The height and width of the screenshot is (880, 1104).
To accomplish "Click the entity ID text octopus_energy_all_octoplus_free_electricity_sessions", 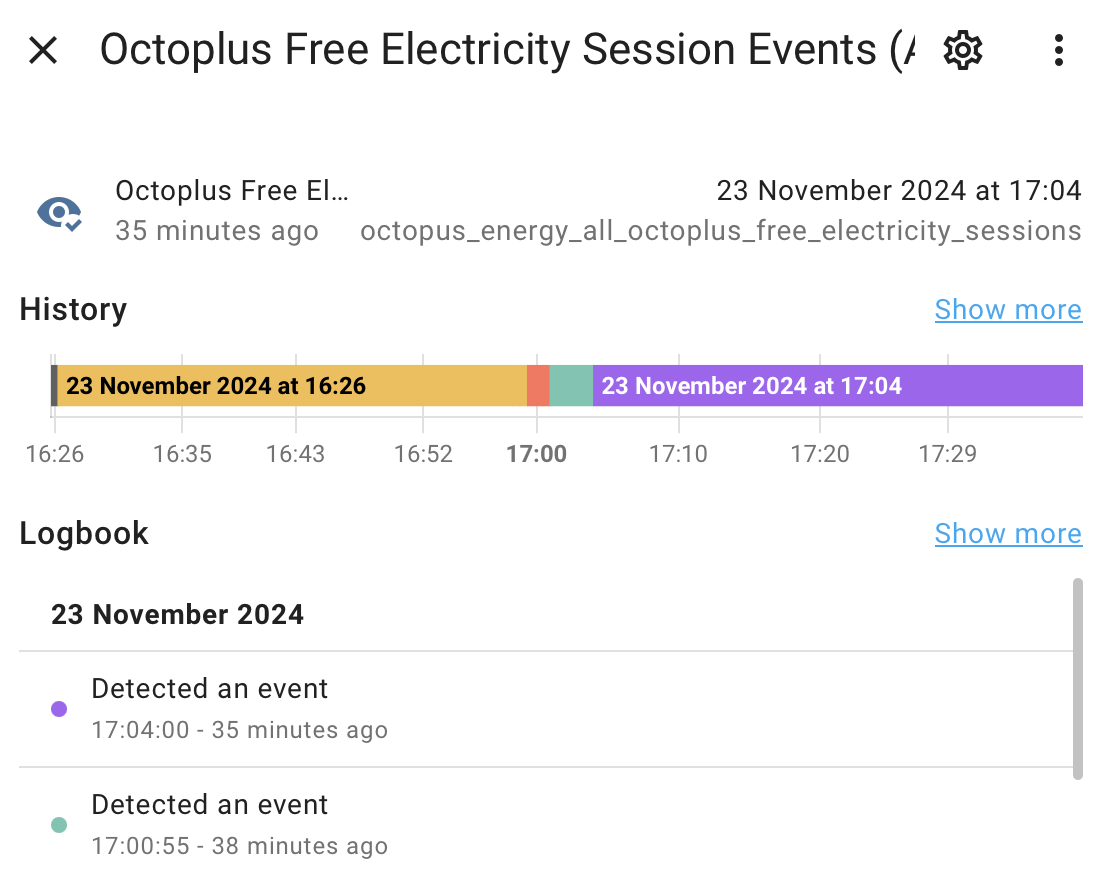I will point(721,231).
